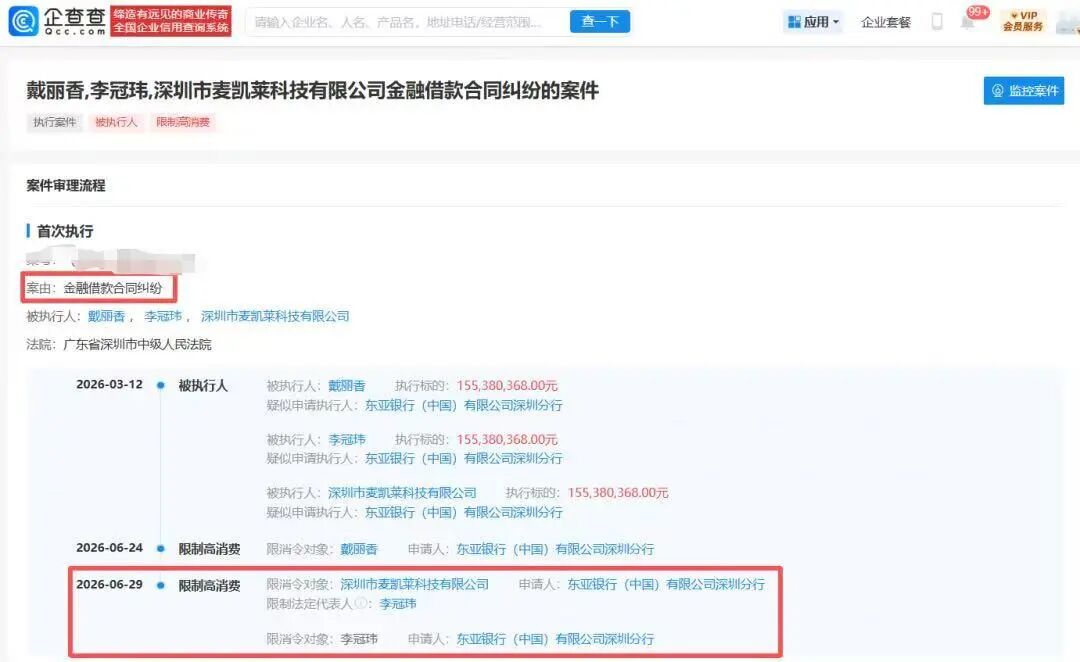Image resolution: width=1080 pixels, height=662 pixels.
Task: Select the 限制高消费 tag under the title
Action: 183,122
